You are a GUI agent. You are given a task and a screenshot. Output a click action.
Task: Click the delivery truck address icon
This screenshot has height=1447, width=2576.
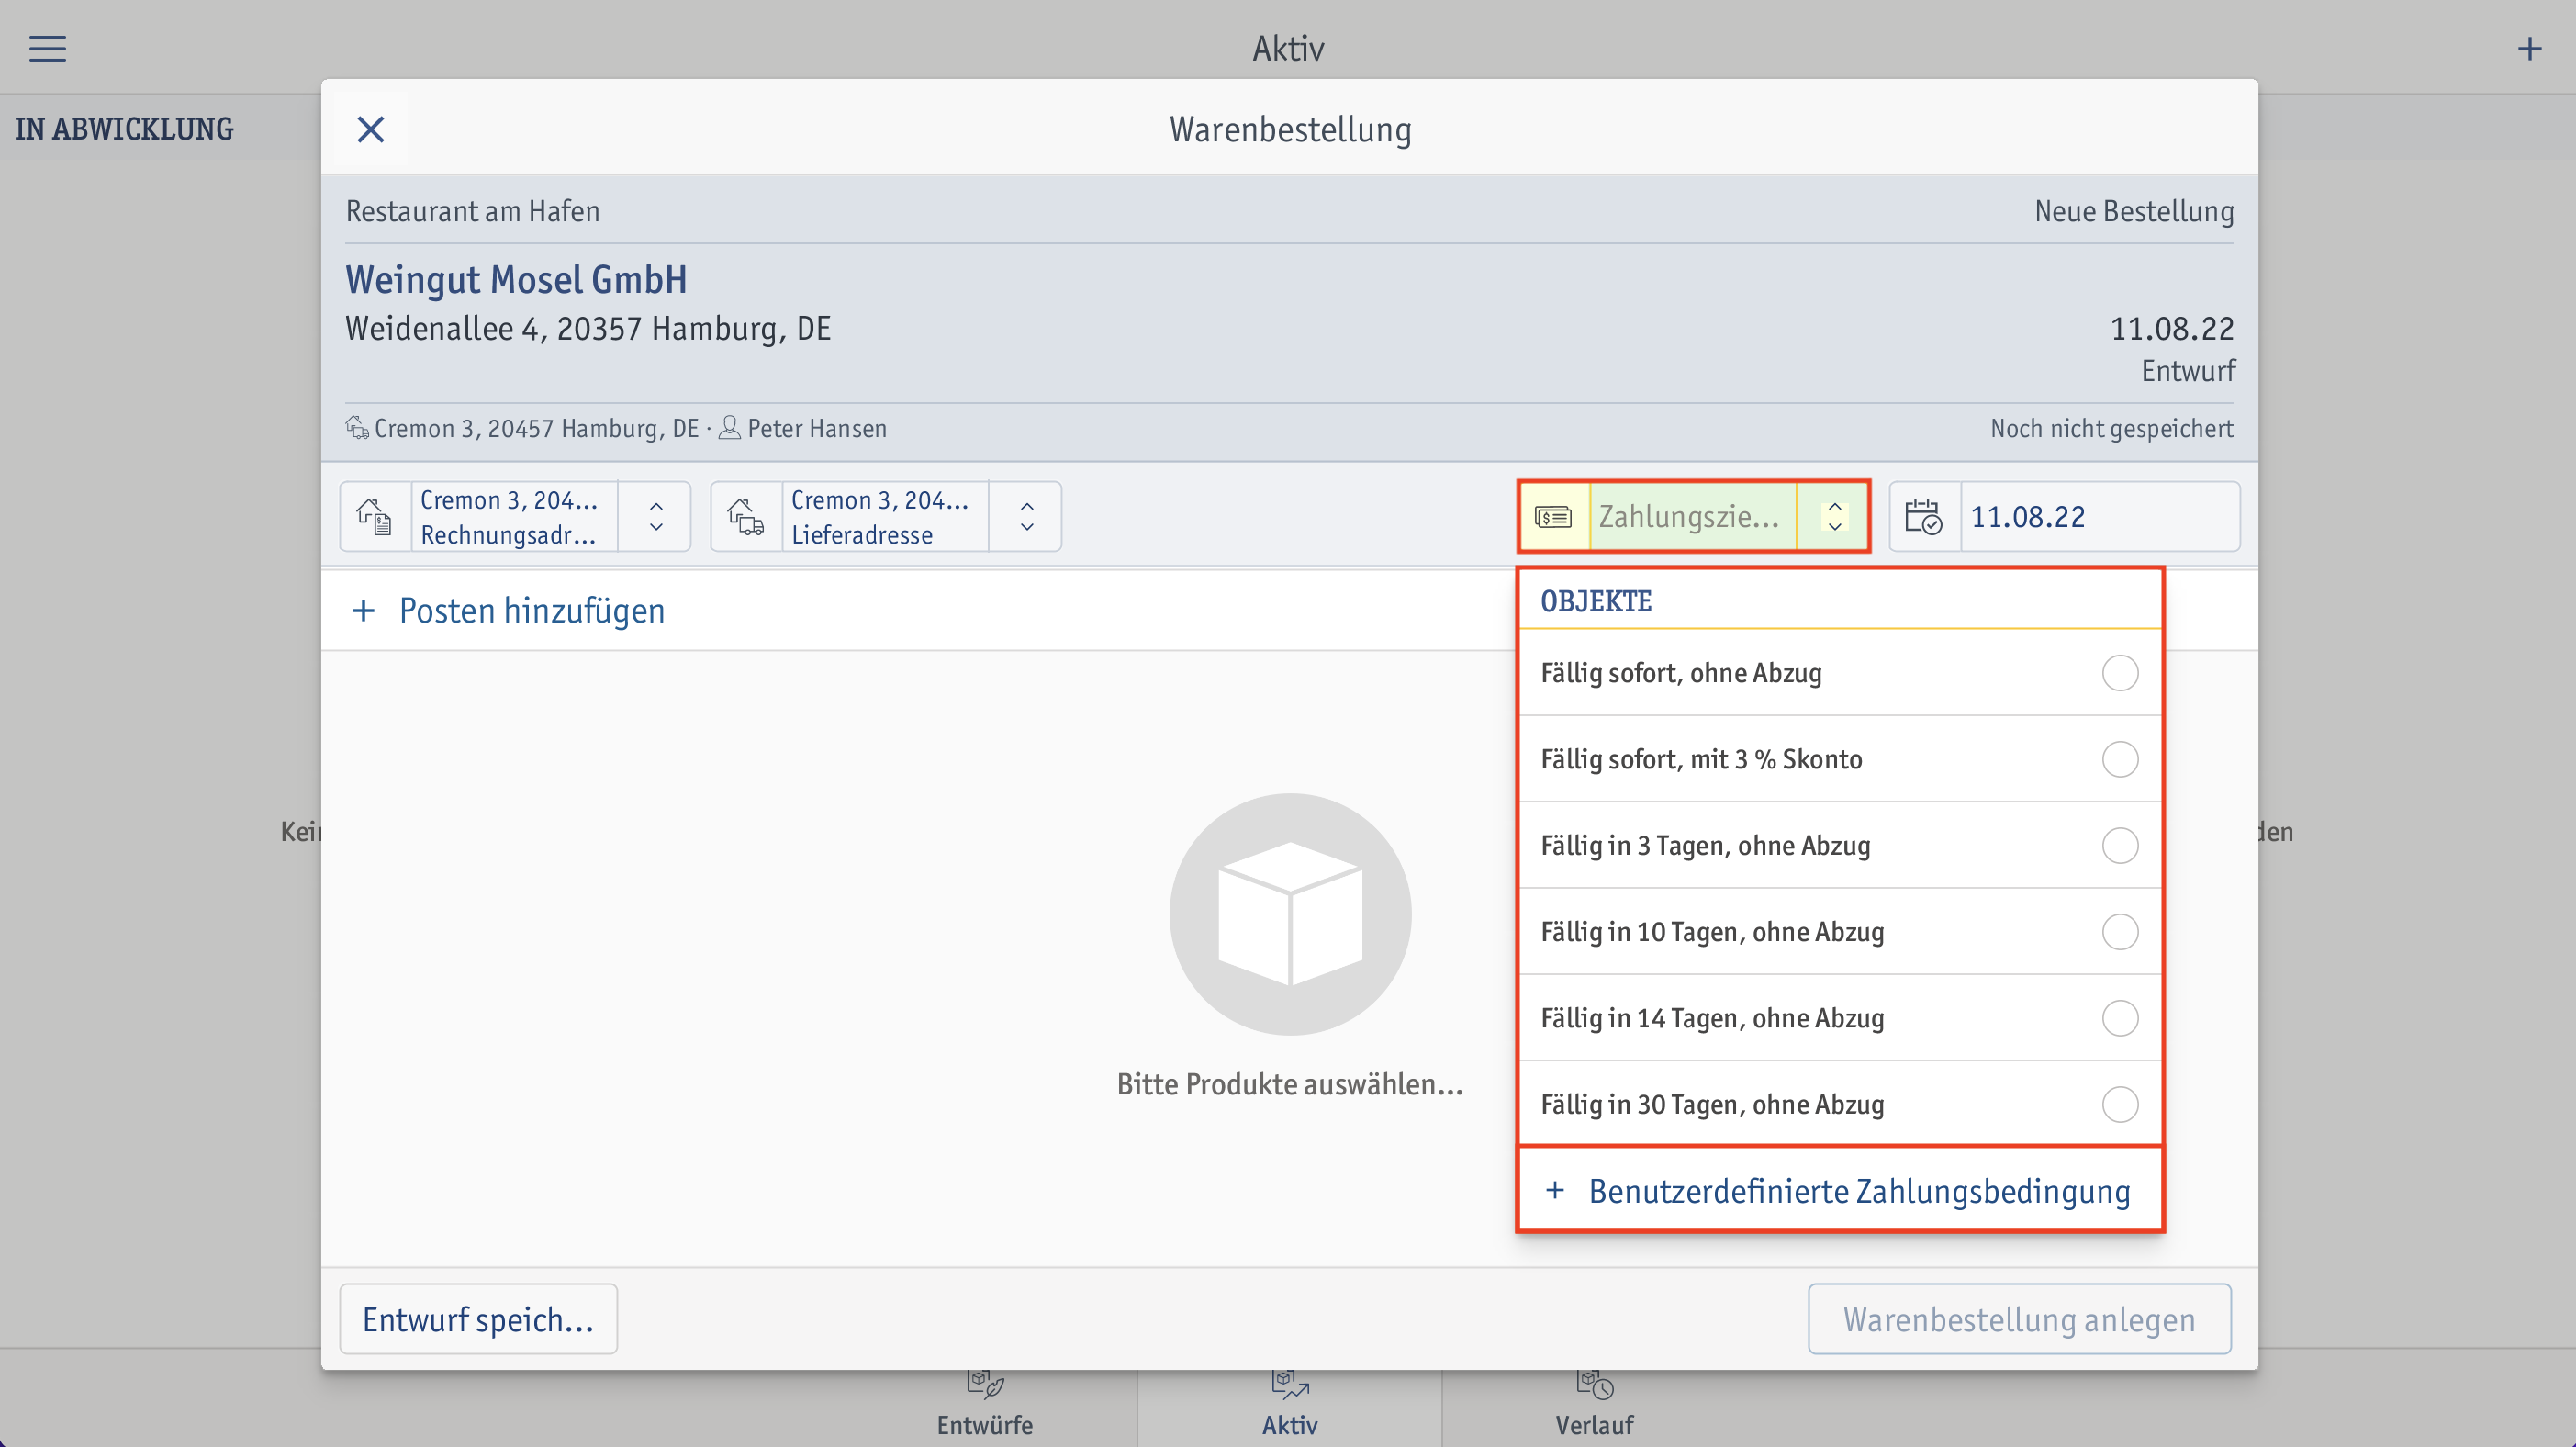pyautogui.click(x=746, y=516)
